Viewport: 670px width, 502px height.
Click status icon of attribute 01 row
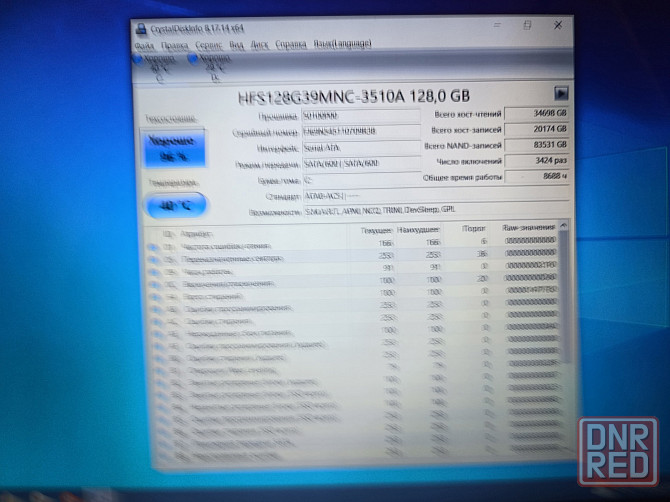coord(153,247)
